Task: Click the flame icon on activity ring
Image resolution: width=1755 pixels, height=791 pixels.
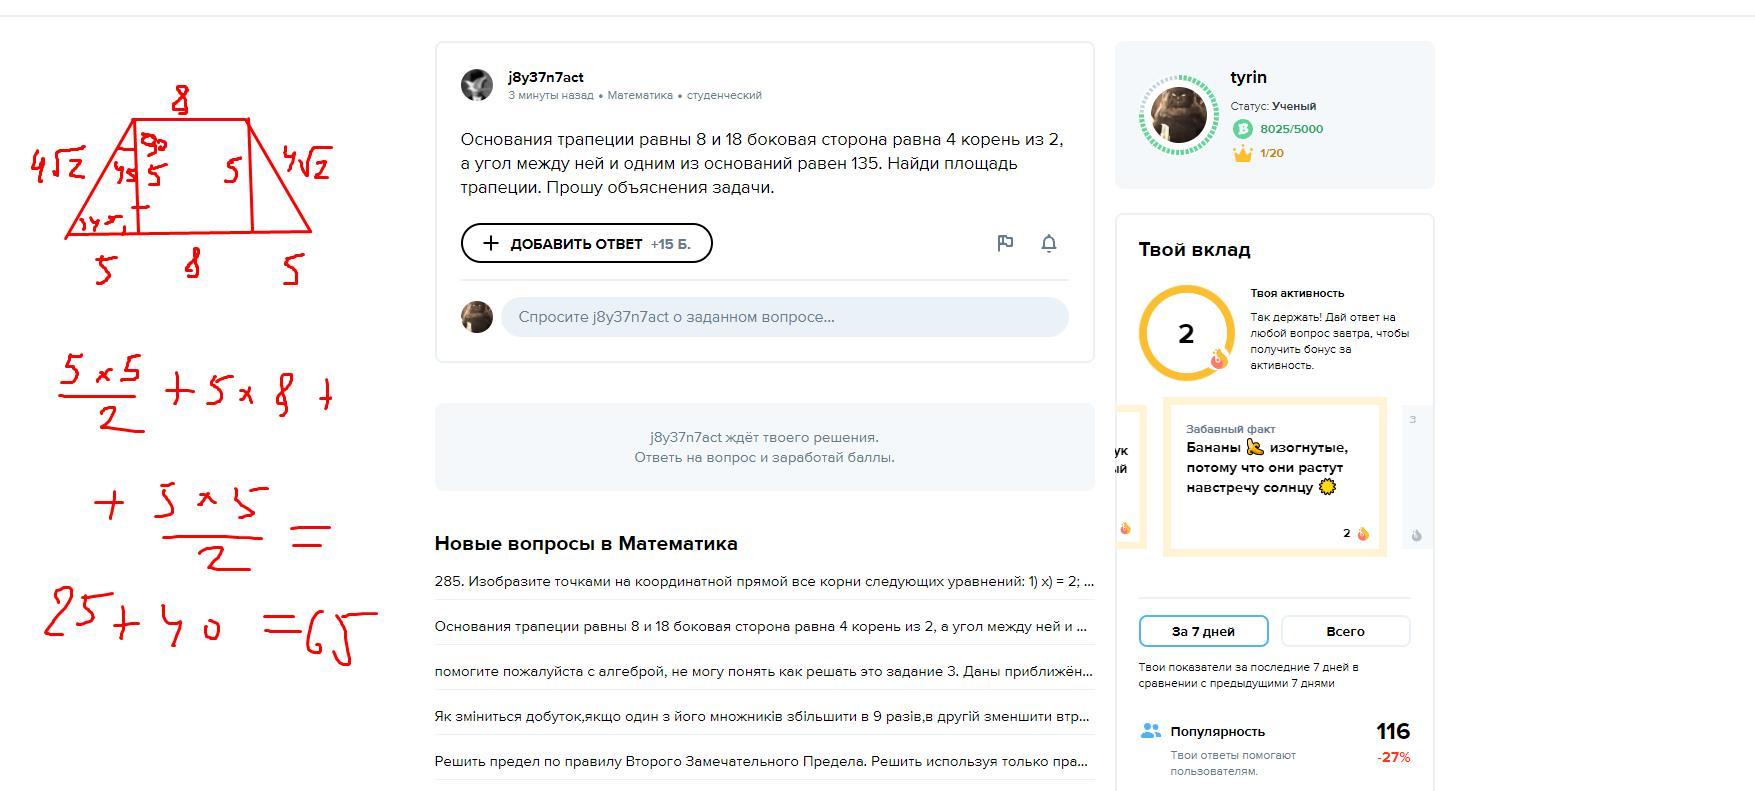Action: click(x=1218, y=360)
